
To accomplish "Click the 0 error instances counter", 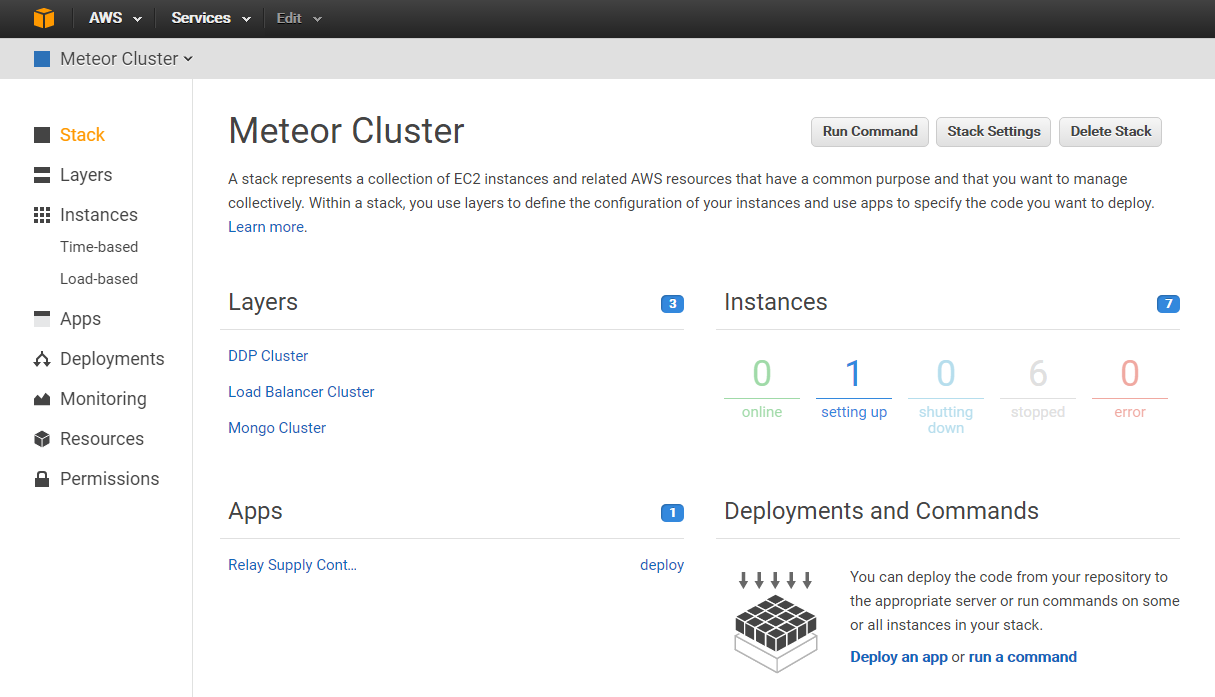I will [x=1130, y=389].
